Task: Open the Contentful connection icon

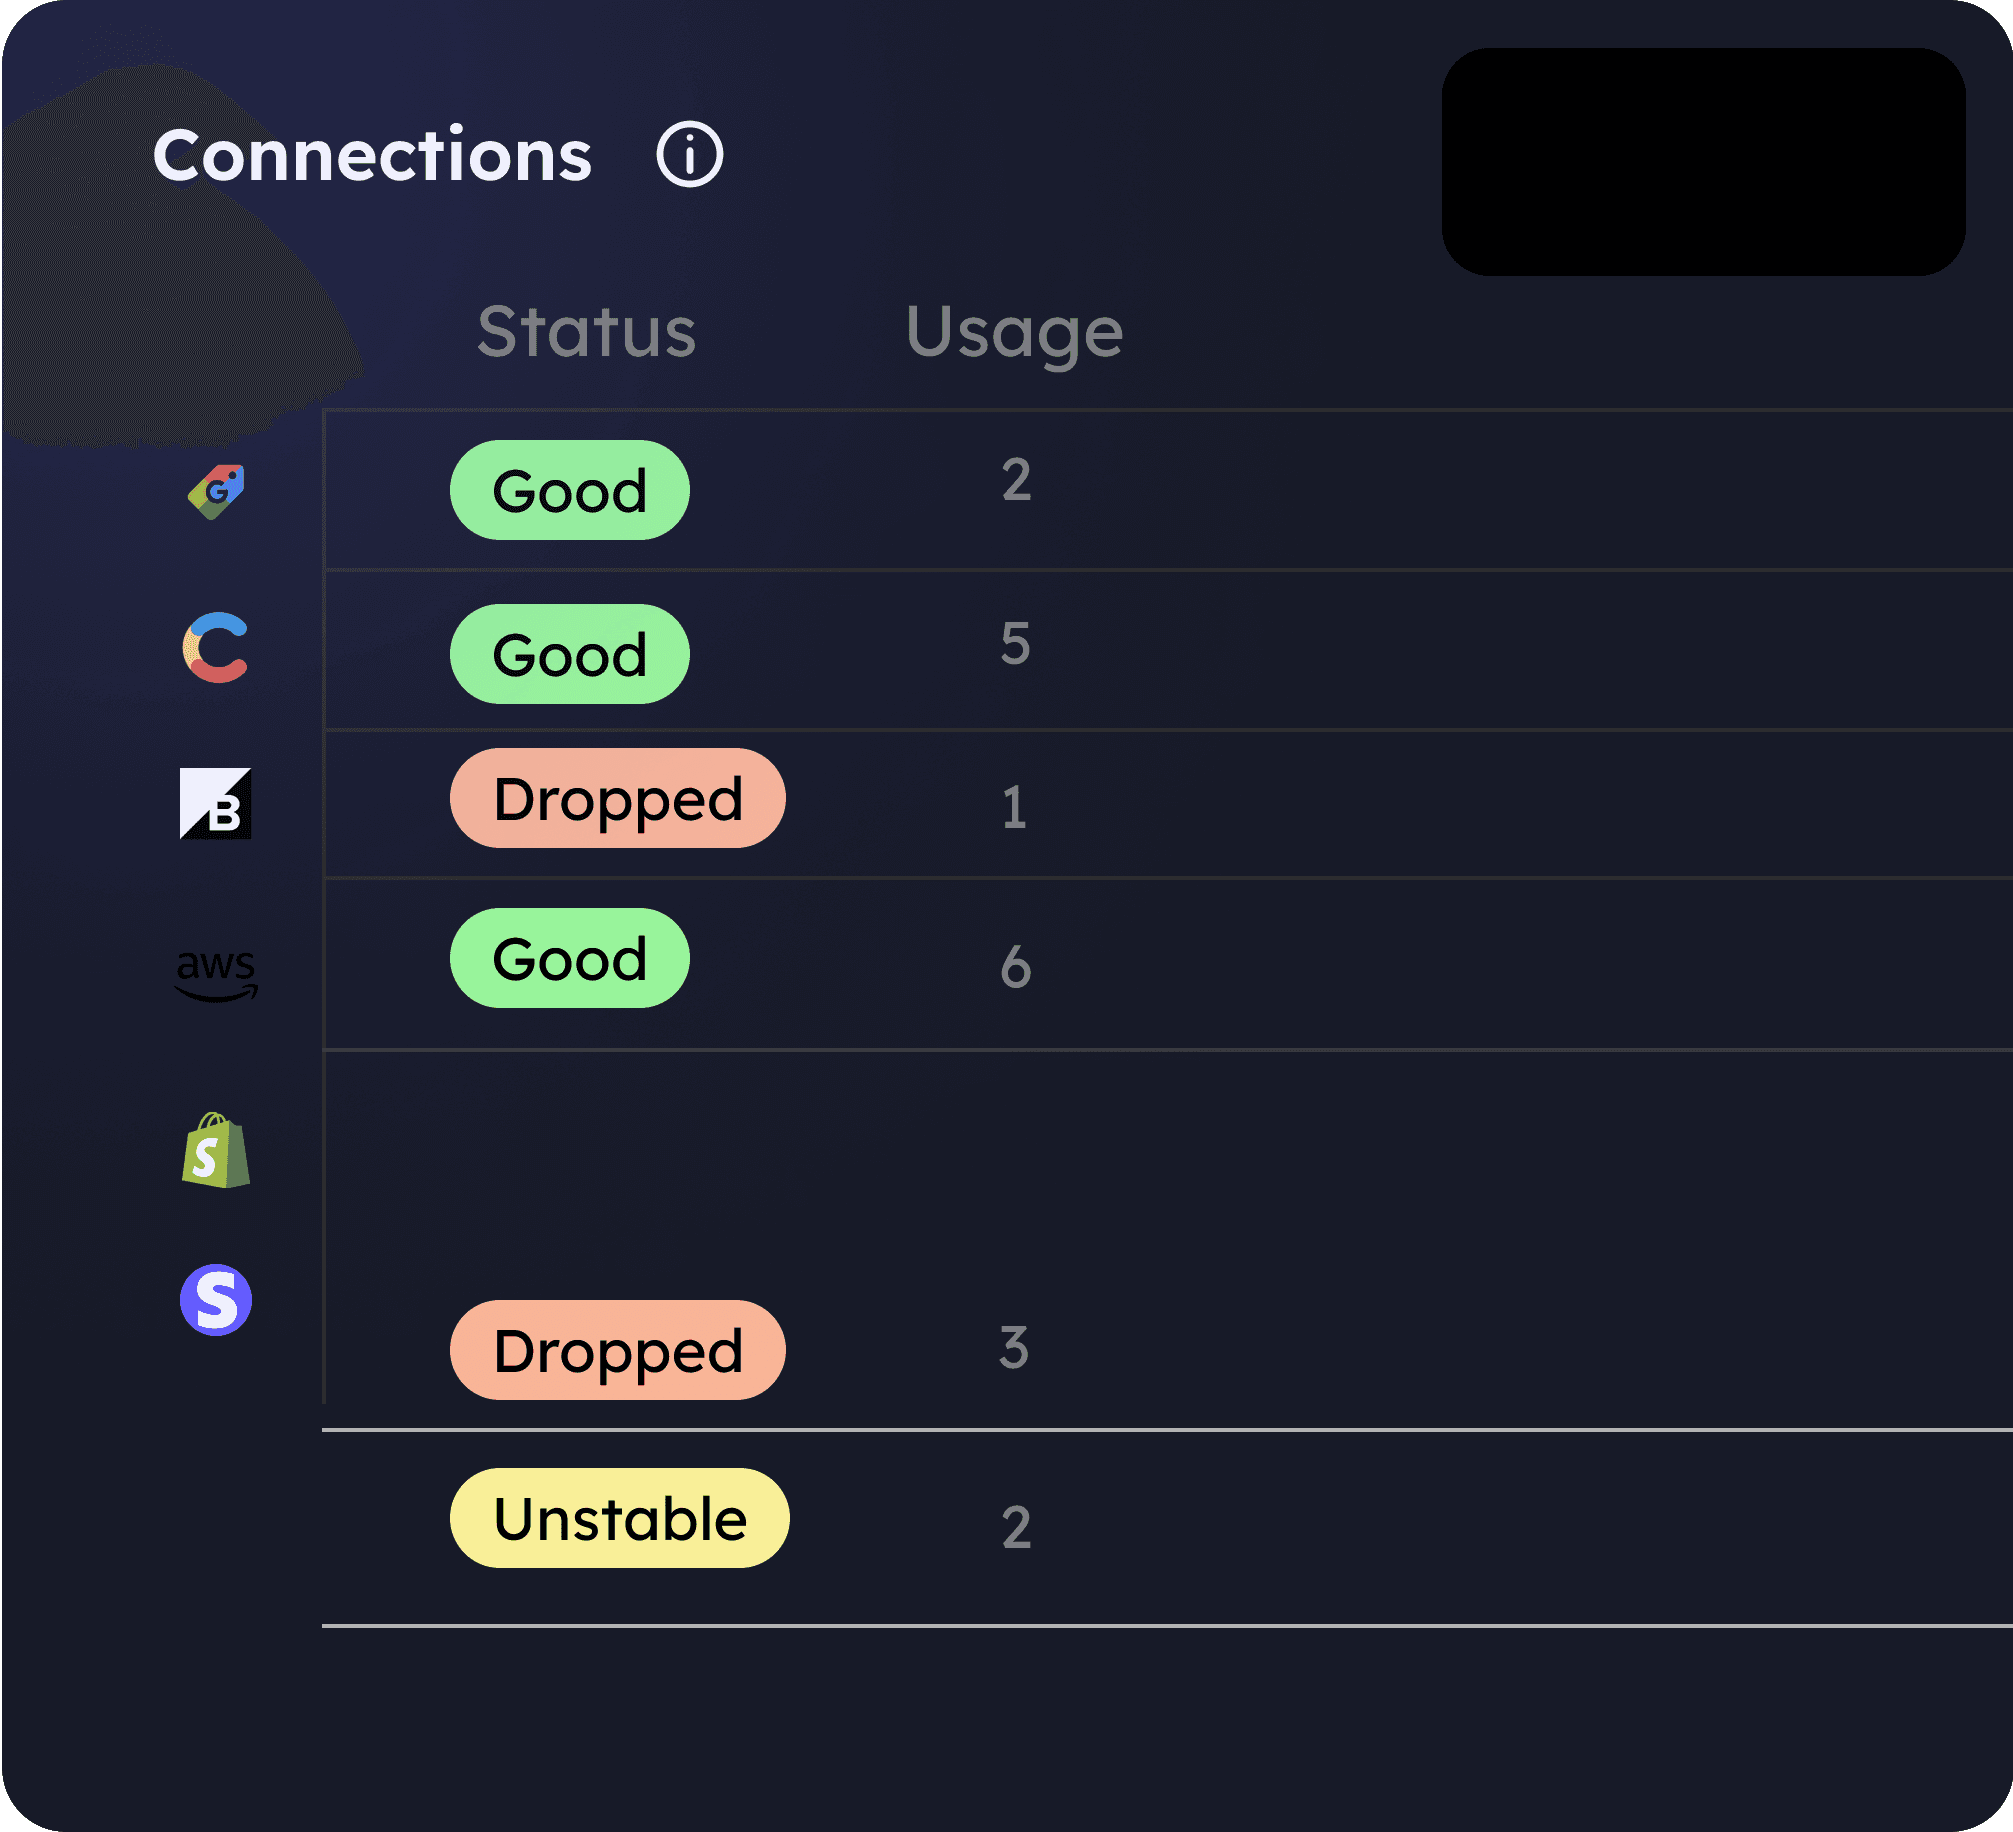Action: [216, 648]
